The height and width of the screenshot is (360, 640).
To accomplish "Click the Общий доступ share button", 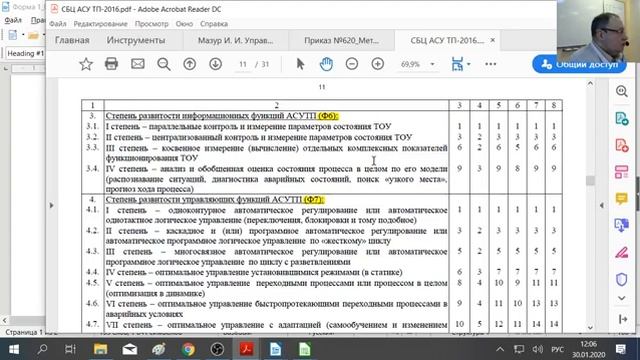I will click(579, 64).
